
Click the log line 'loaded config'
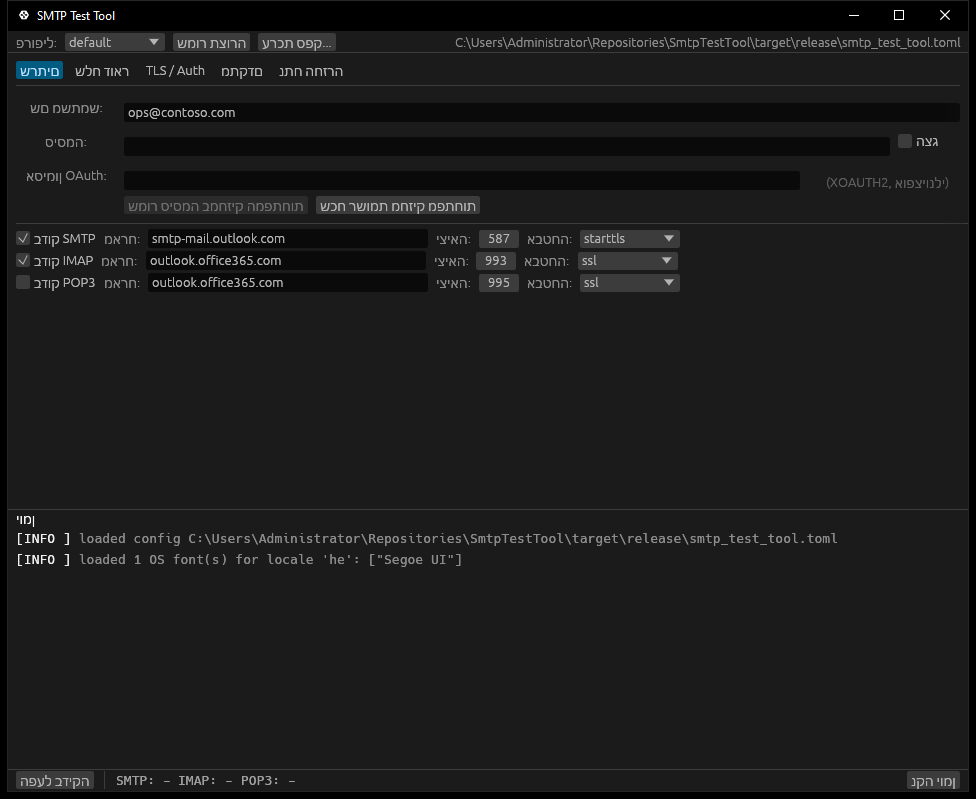[x=427, y=538]
